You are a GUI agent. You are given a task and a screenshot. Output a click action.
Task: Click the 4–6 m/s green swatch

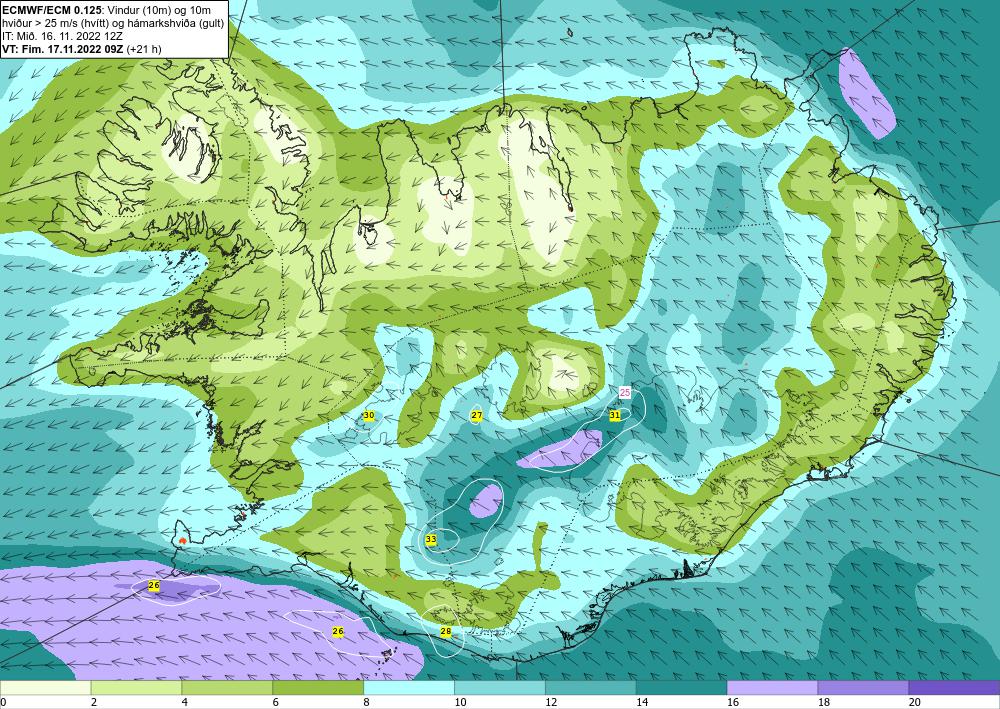tap(227, 688)
